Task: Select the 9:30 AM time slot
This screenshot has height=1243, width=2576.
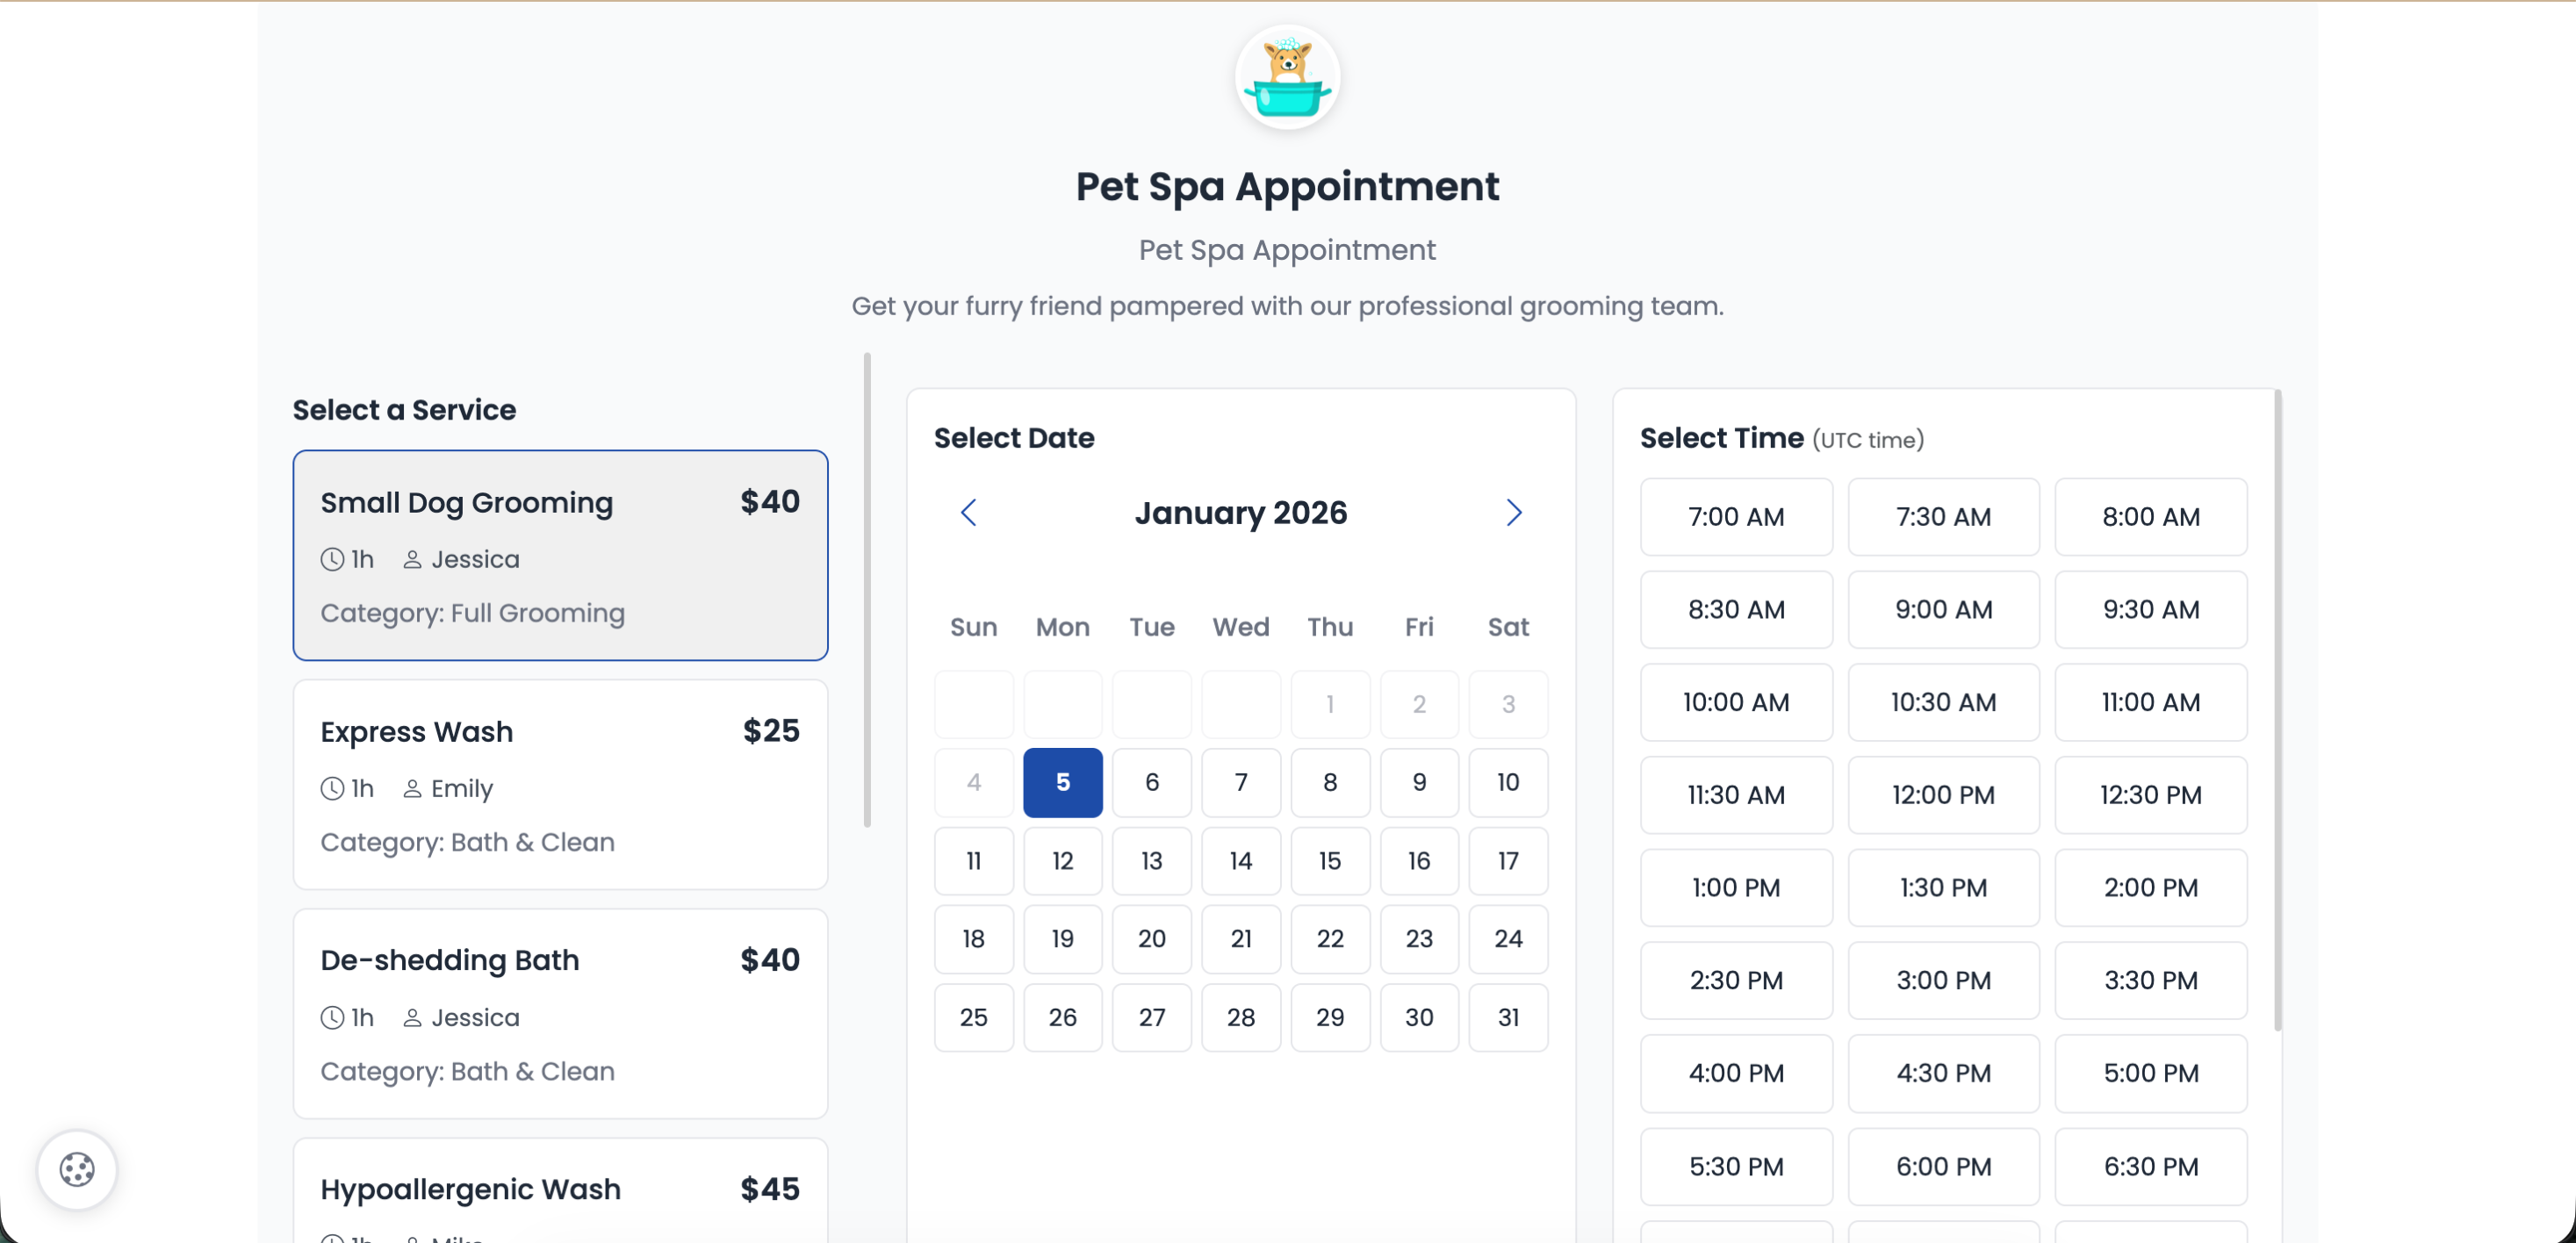Action: (x=2151, y=610)
